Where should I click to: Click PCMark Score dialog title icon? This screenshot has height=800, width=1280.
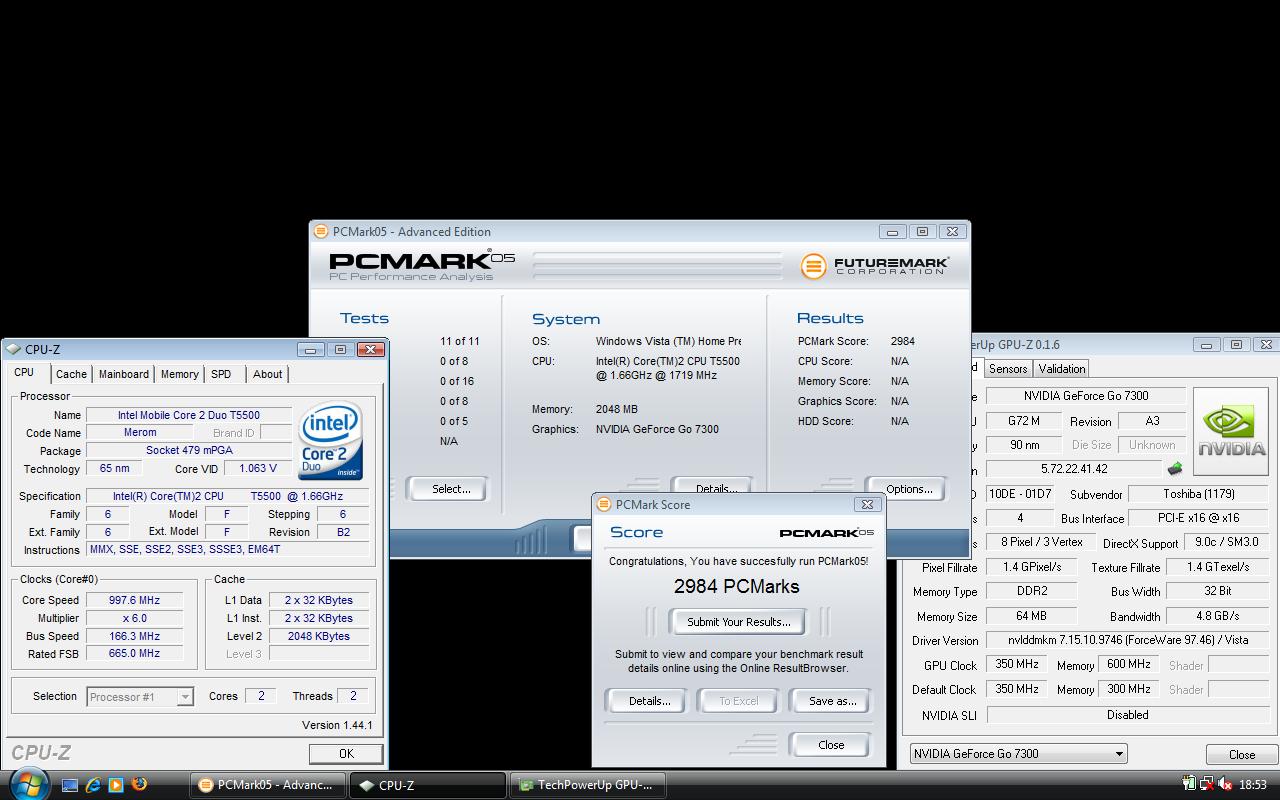[x=603, y=505]
